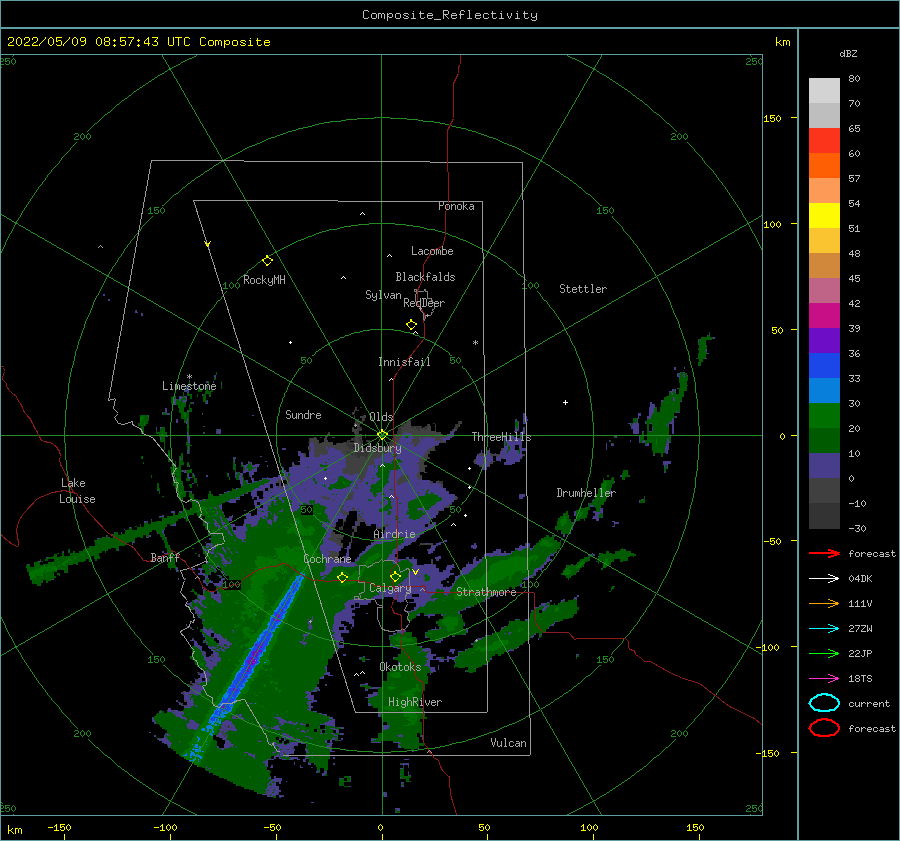Select the Sundre town label
The width and height of the screenshot is (900, 841).
coord(304,415)
